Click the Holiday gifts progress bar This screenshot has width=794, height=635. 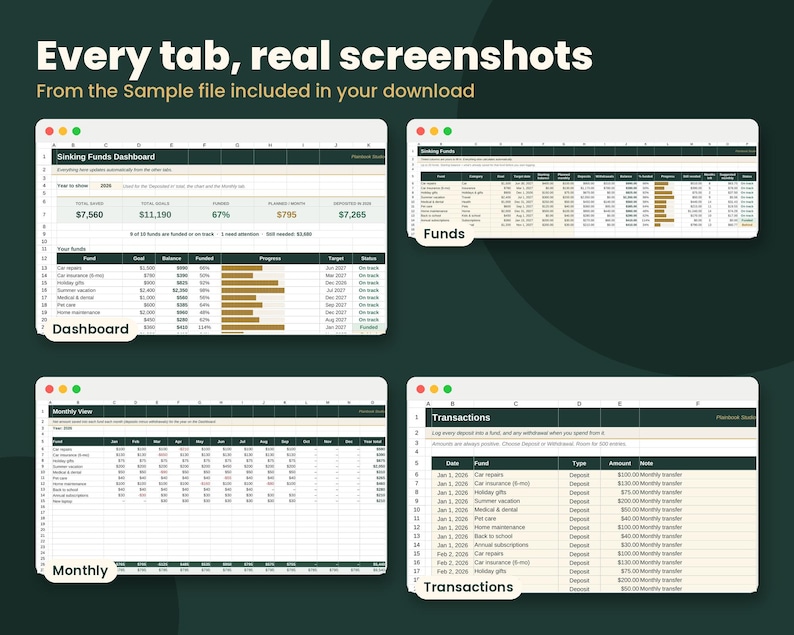click(250, 283)
